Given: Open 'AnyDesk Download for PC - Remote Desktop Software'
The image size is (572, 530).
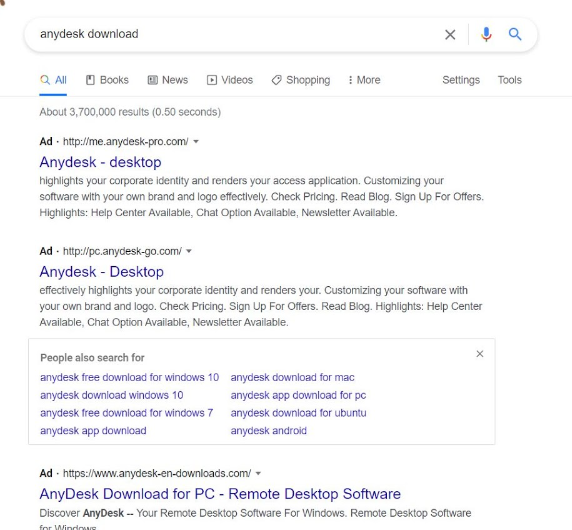Looking at the screenshot, I should pyautogui.click(x=220, y=494).
